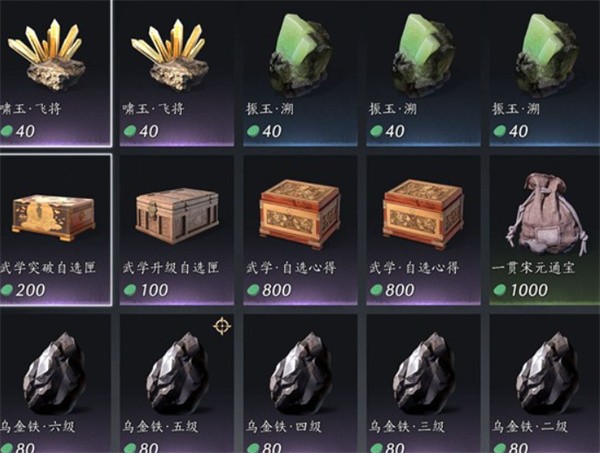Click the 乌金铁·六级 ore item
Screen dimensions: 600x453
tap(55, 384)
